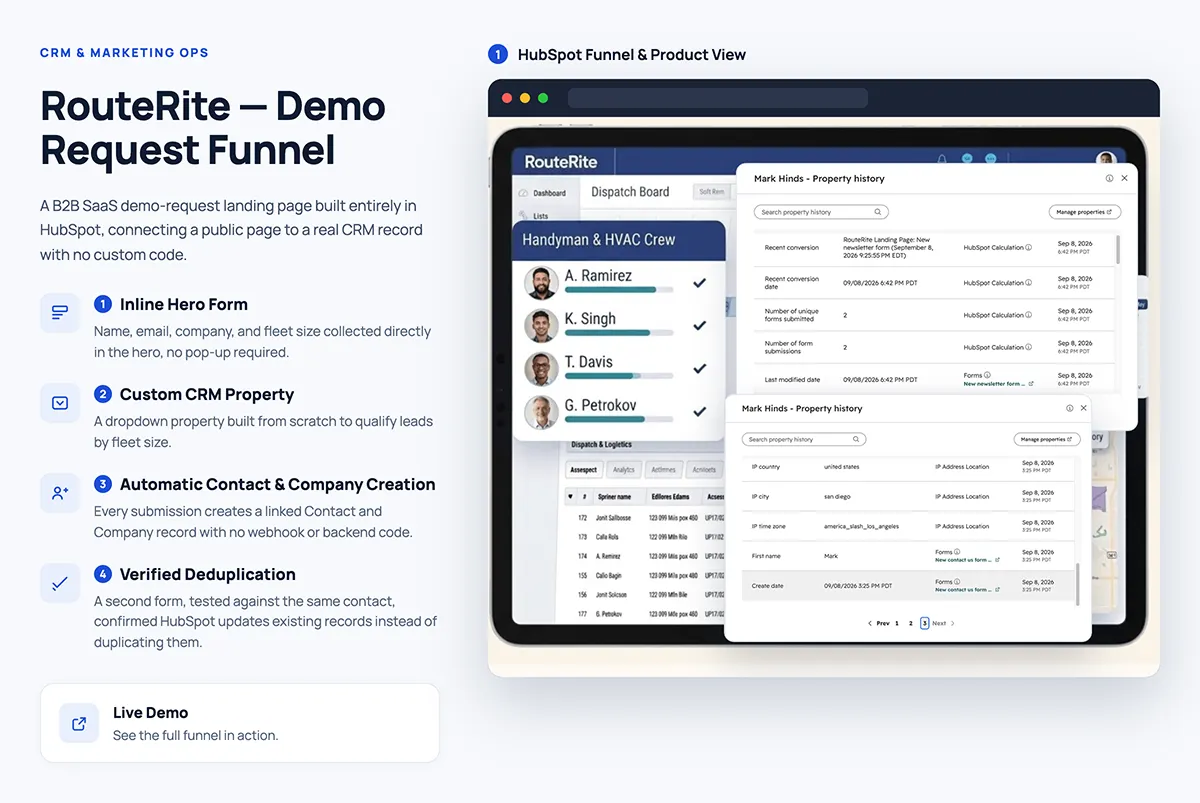Screen dimensions: 1200x803
Task: Toggle the checkmark for G. Petrokov
Action: (x=699, y=411)
